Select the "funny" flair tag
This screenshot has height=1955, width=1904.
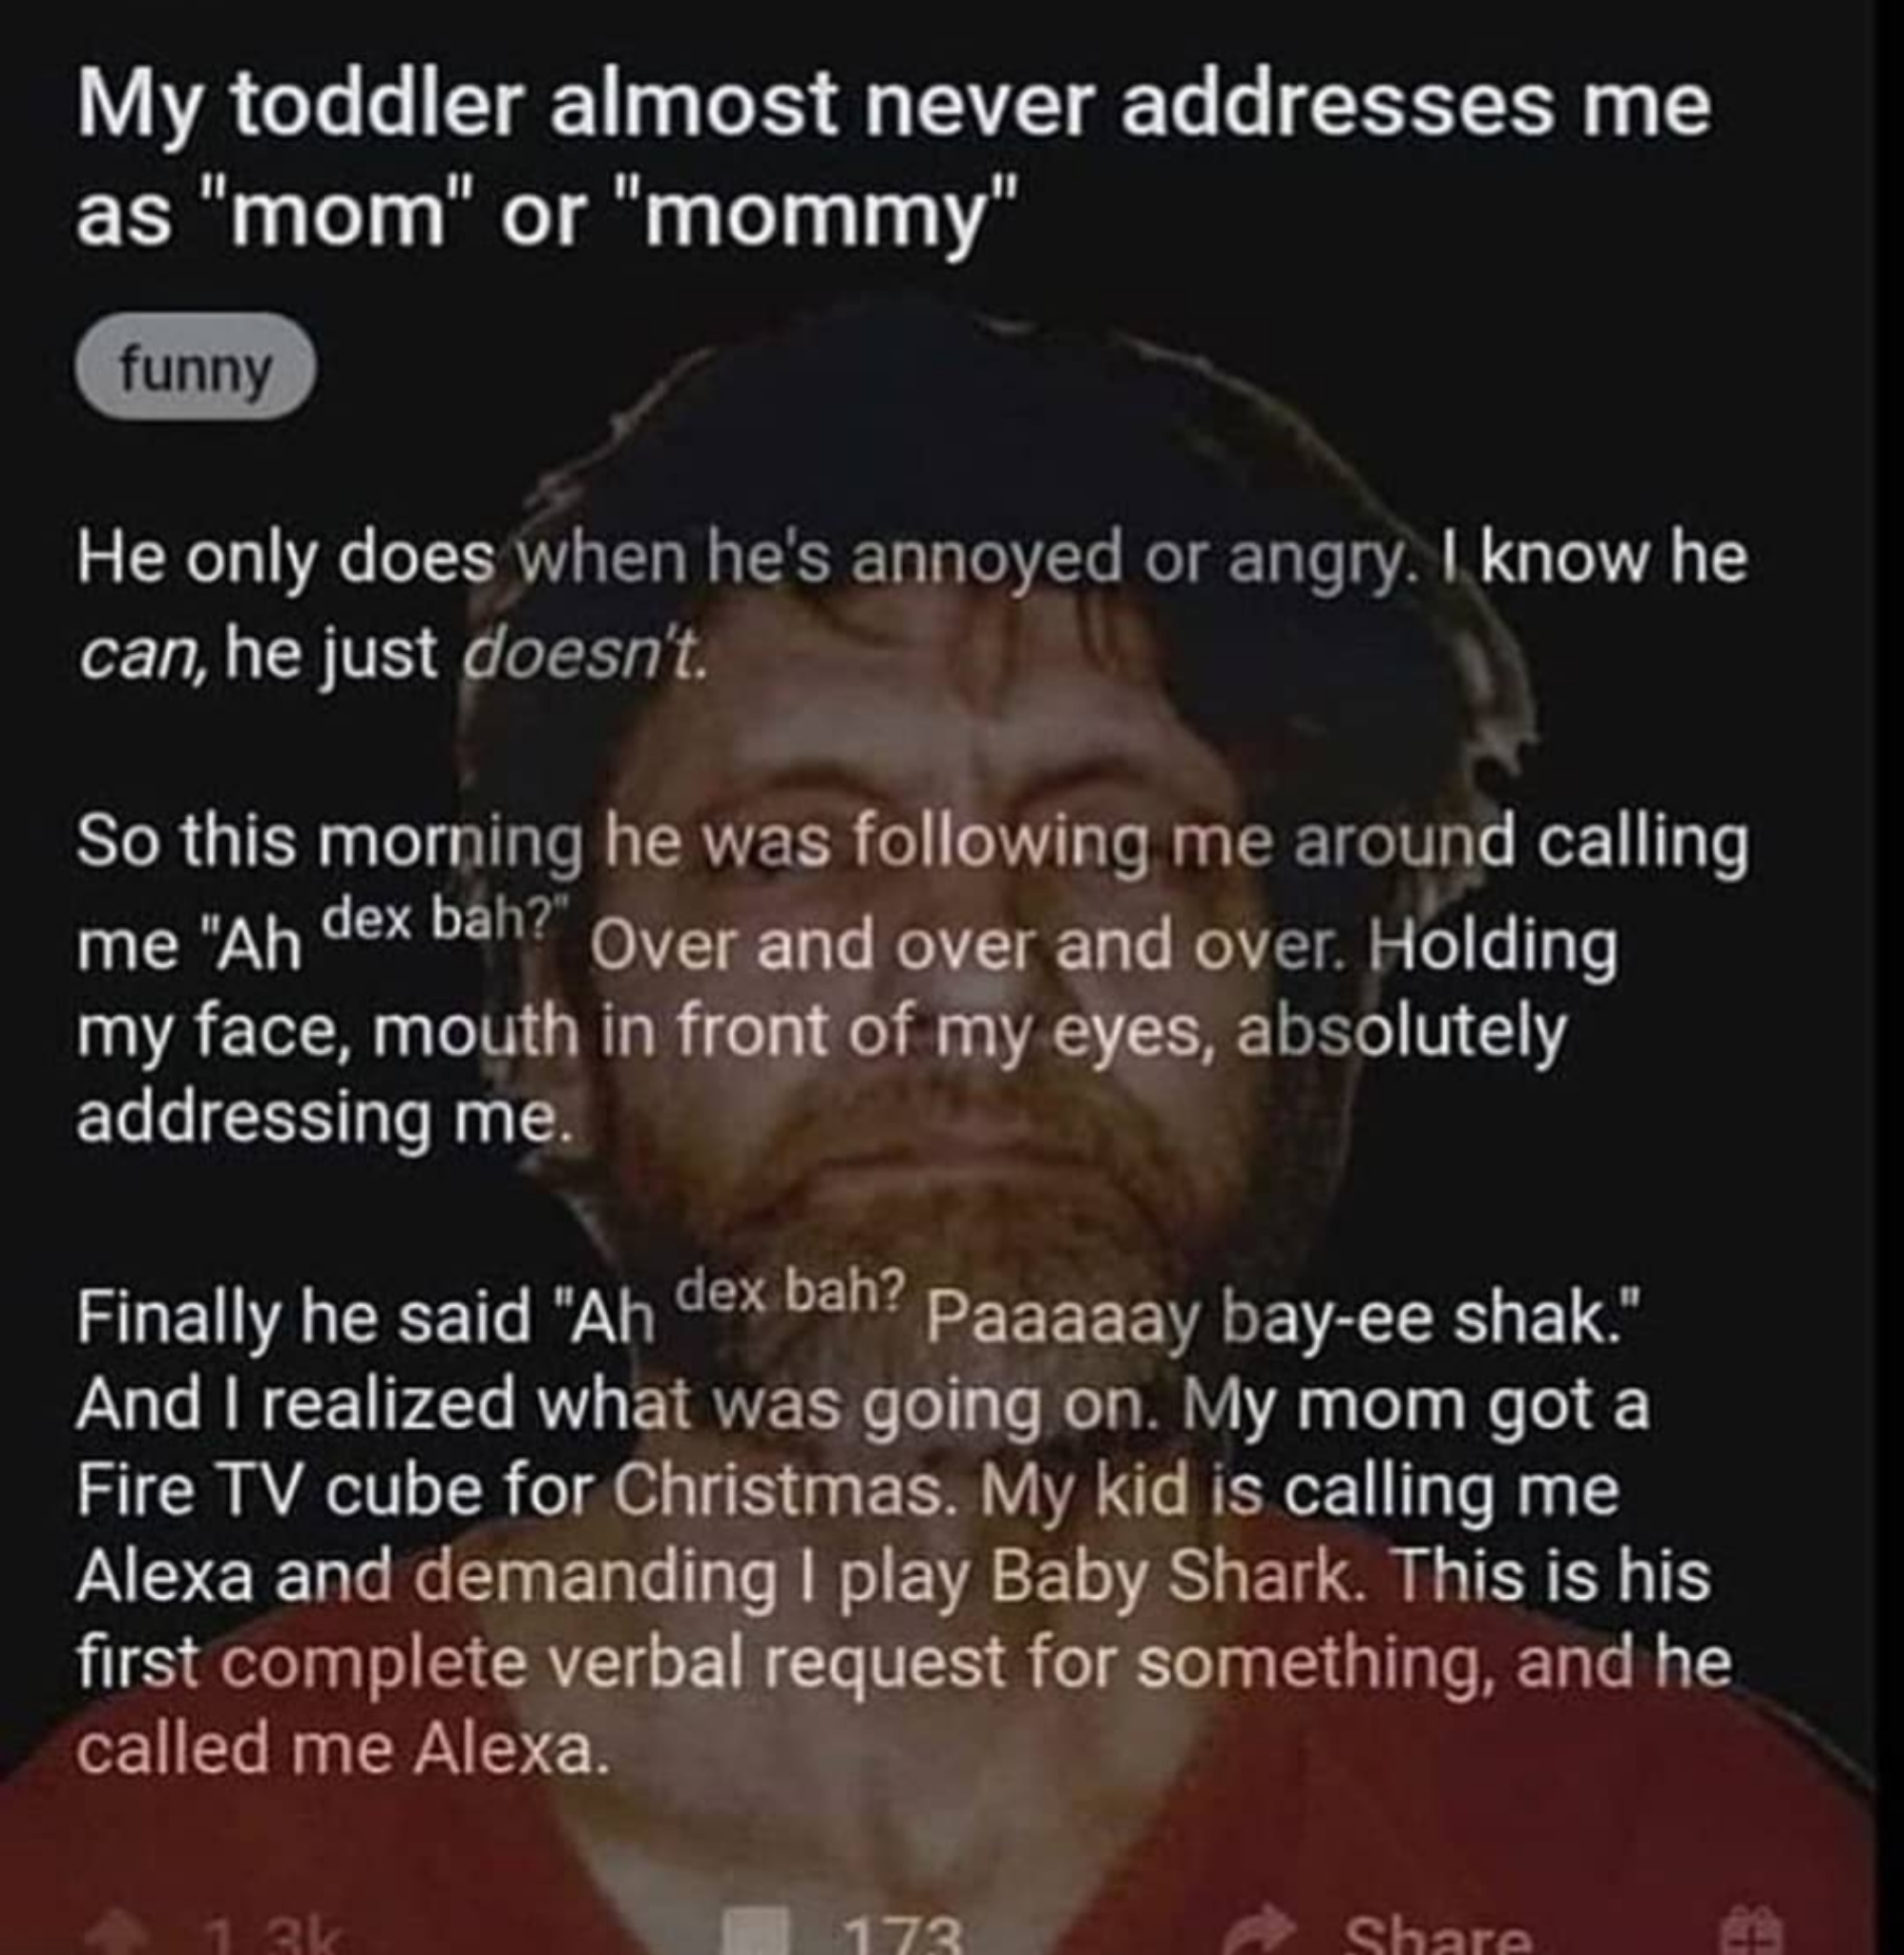click(x=195, y=368)
